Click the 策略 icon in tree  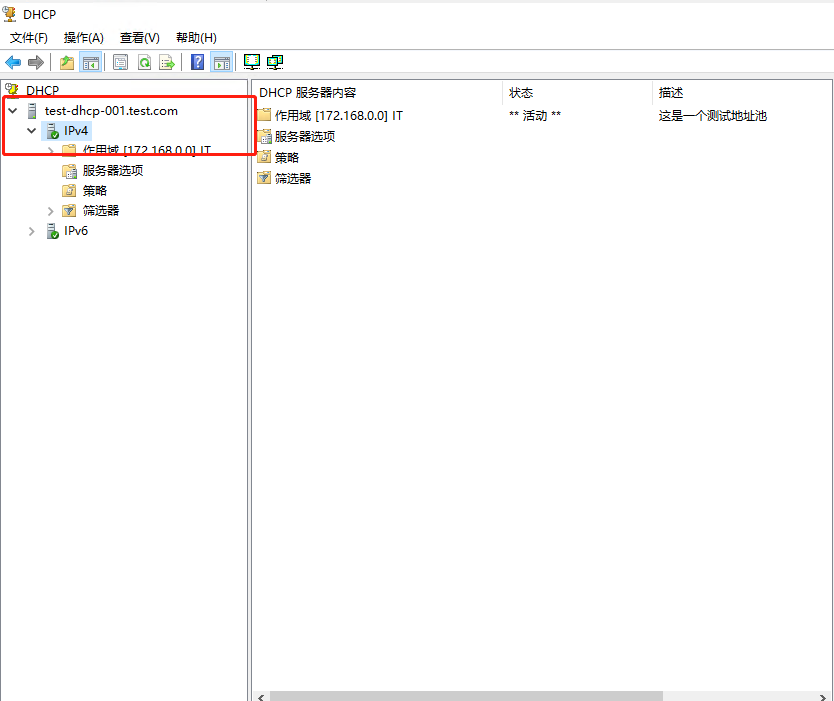tap(69, 191)
